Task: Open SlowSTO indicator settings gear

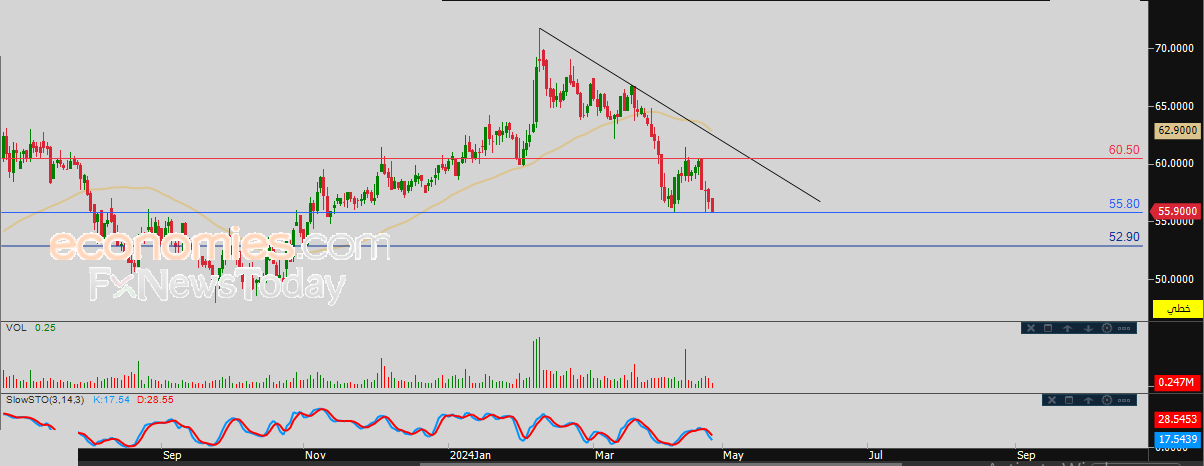Action: (1107, 400)
